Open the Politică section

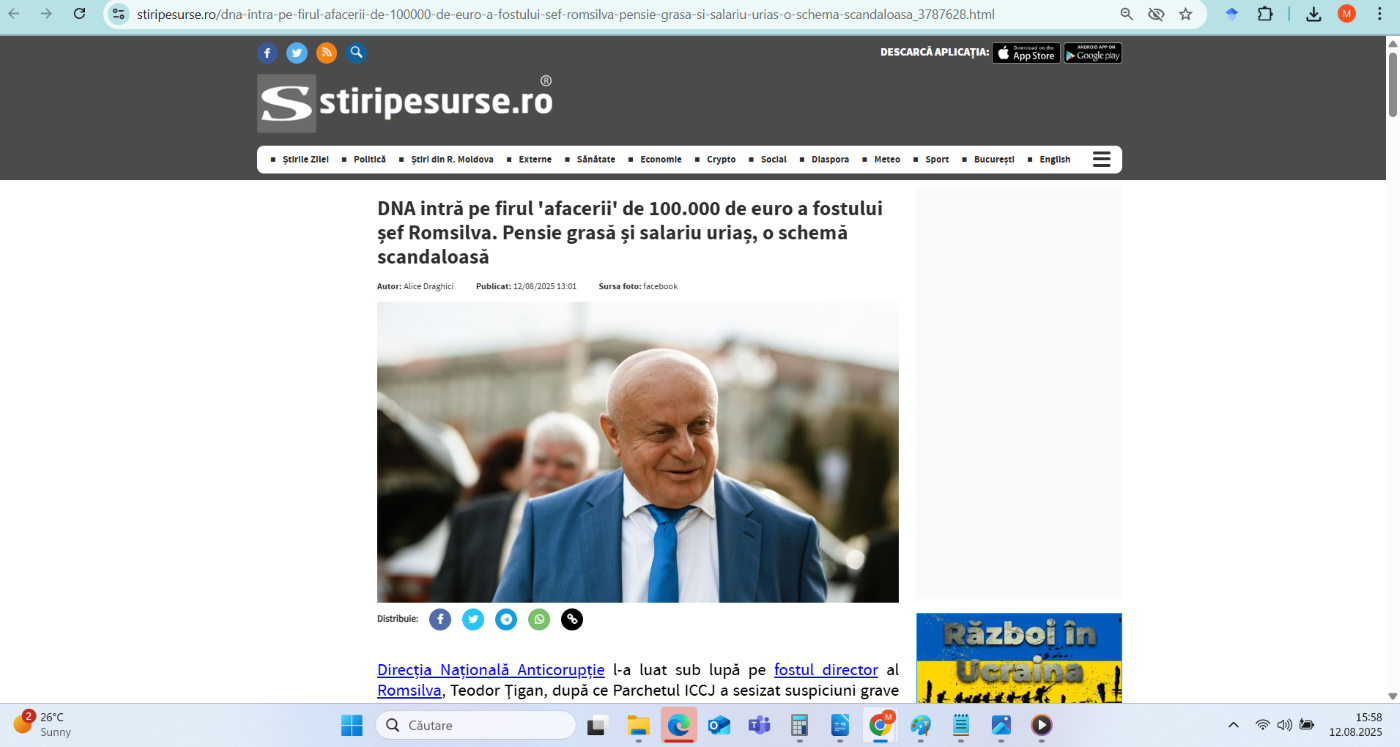[369, 159]
